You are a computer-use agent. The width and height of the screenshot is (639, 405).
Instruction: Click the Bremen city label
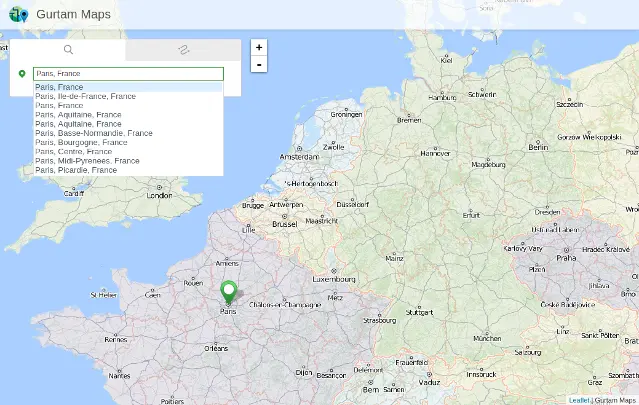[409, 120]
